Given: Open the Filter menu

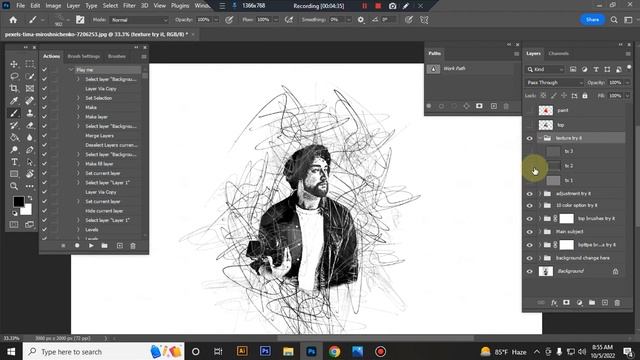Looking at the screenshot, I should (x=129, y=6).
